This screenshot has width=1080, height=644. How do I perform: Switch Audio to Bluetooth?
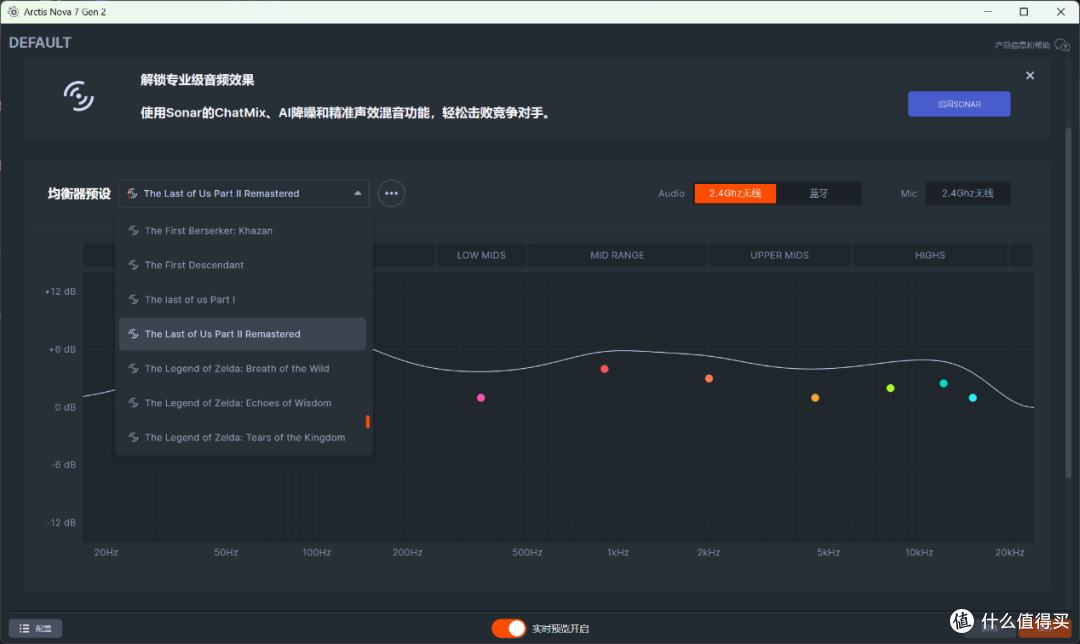click(818, 194)
